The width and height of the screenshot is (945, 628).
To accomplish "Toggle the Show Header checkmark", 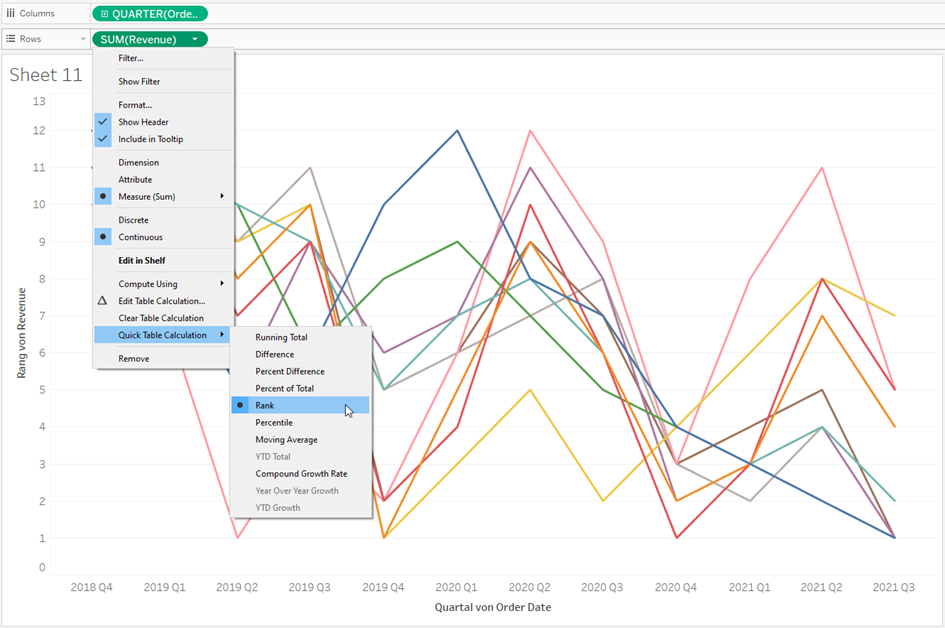I will [x=102, y=122].
